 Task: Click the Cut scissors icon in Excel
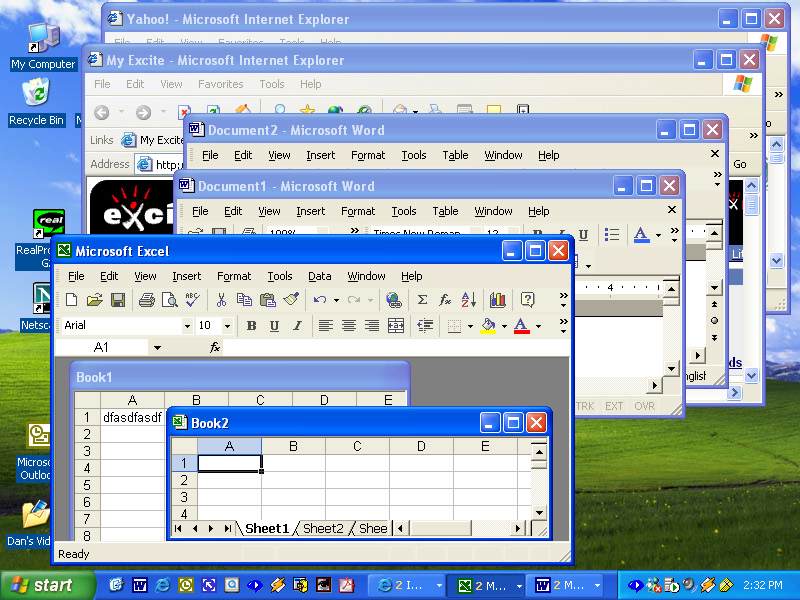coord(221,299)
